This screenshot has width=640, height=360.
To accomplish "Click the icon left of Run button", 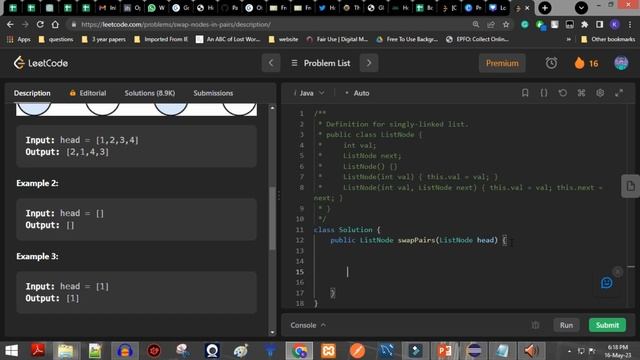I will pyautogui.click(x=536, y=325).
